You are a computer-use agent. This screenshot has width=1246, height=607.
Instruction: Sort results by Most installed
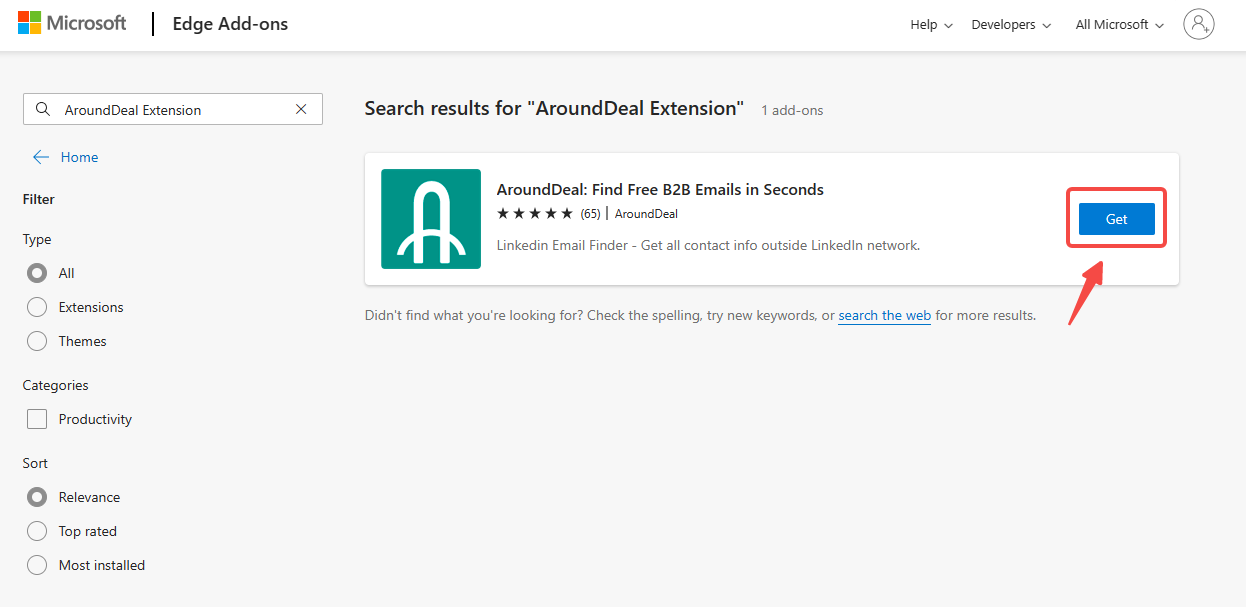pyautogui.click(x=37, y=565)
